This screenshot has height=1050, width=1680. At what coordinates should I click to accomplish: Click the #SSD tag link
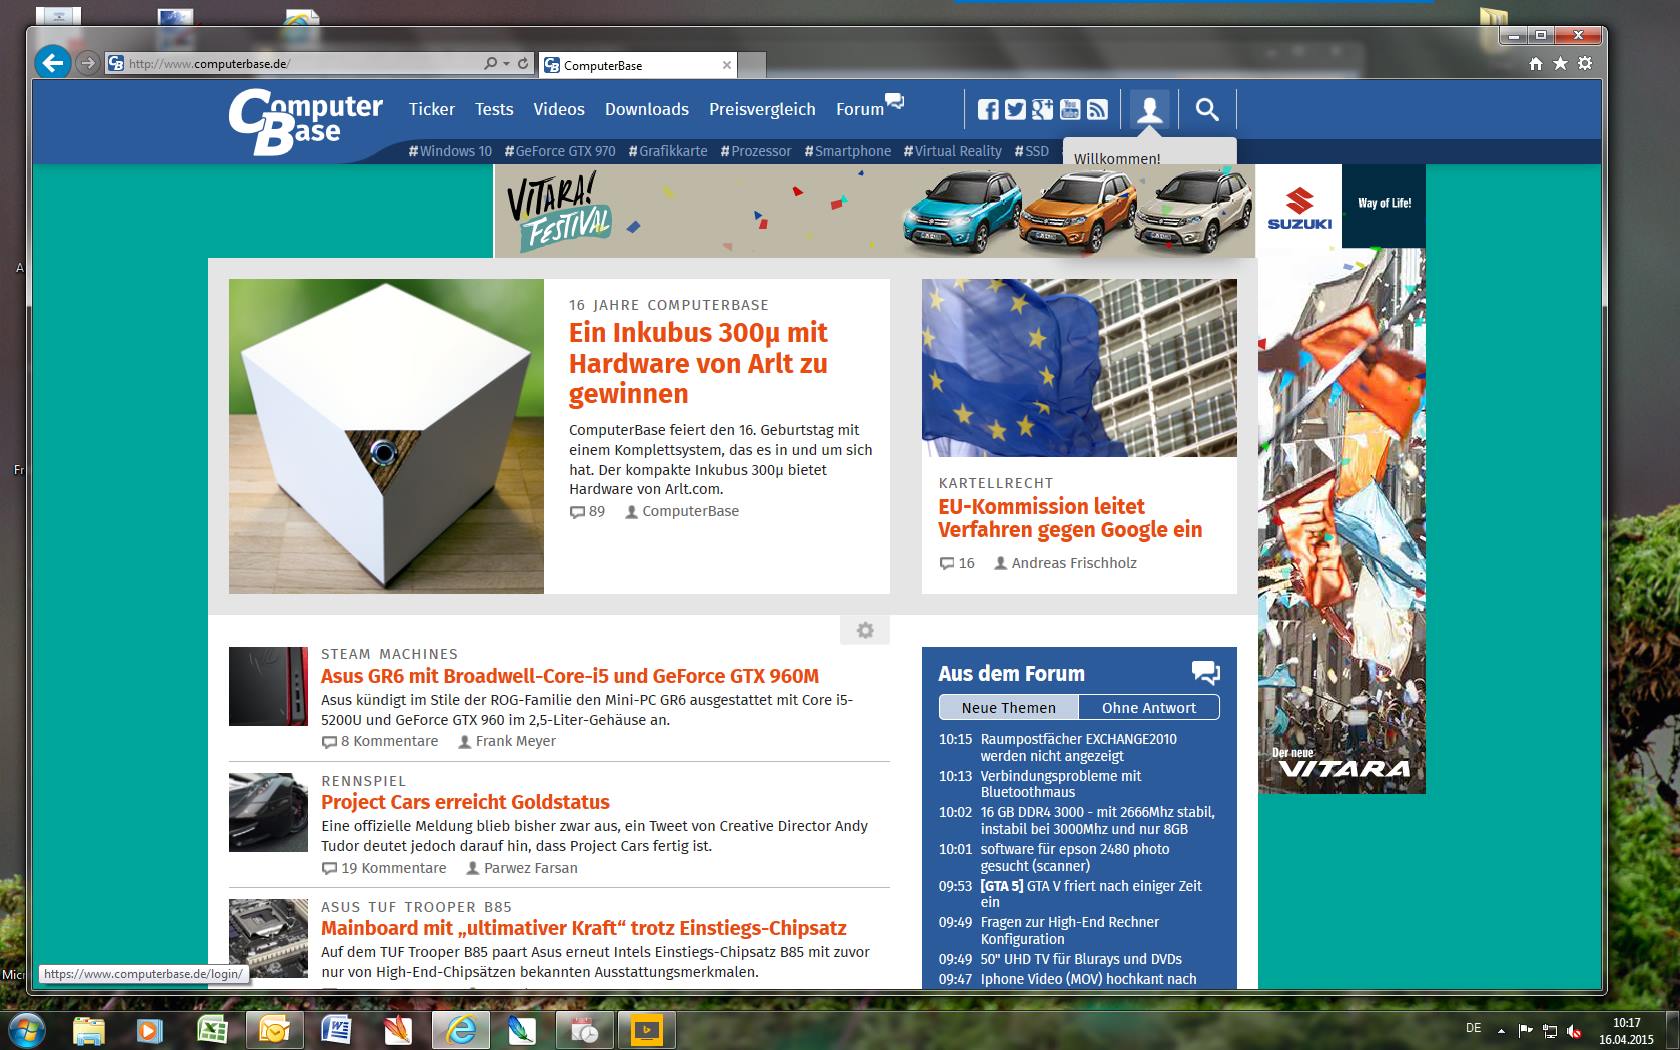click(x=1032, y=151)
